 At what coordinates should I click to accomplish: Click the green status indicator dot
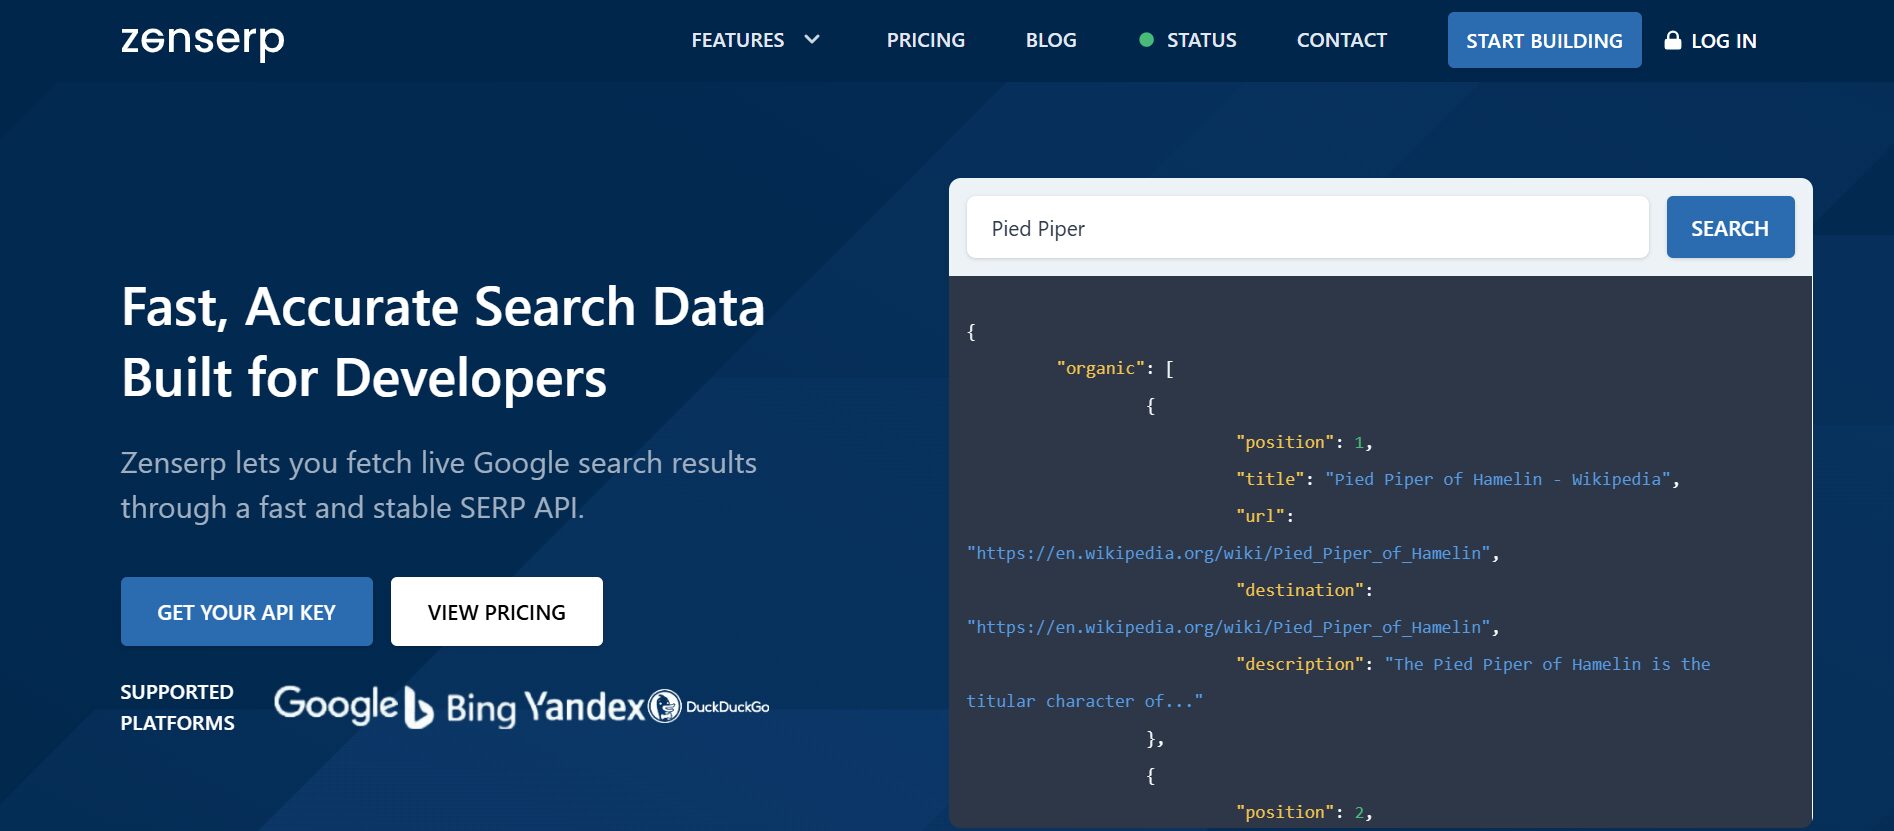click(1146, 40)
